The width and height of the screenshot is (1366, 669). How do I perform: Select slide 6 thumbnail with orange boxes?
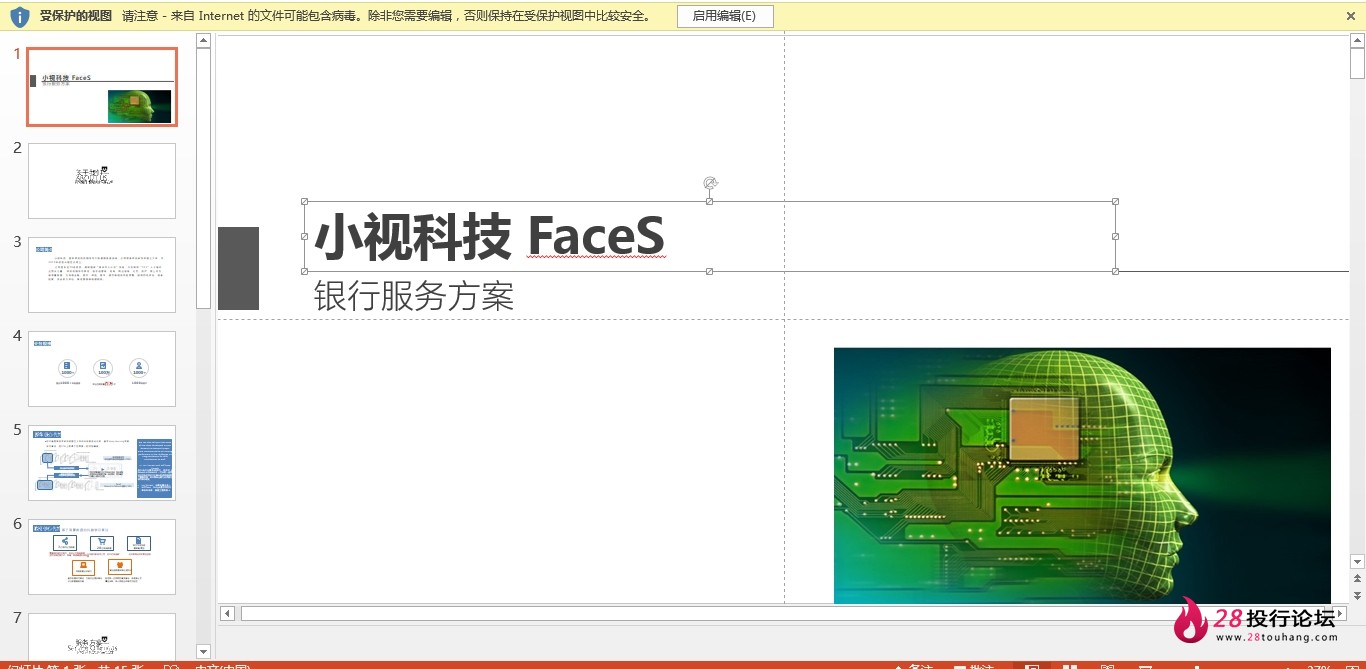(x=102, y=557)
